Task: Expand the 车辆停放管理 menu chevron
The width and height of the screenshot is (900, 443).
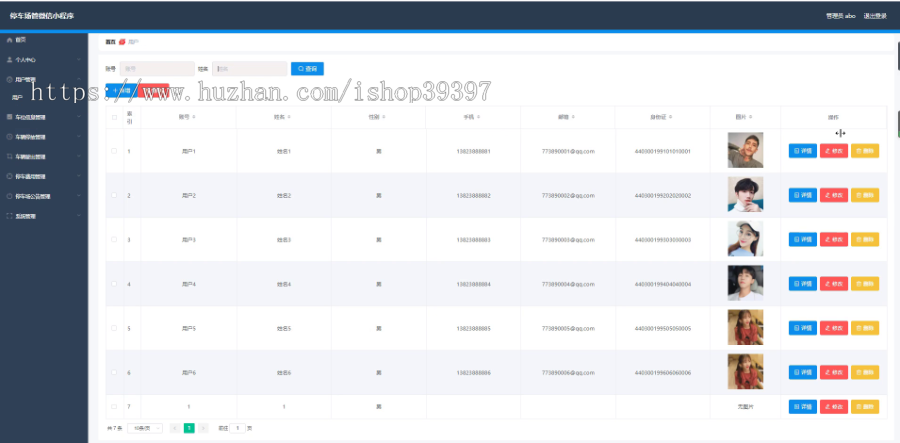Action: click(x=79, y=137)
